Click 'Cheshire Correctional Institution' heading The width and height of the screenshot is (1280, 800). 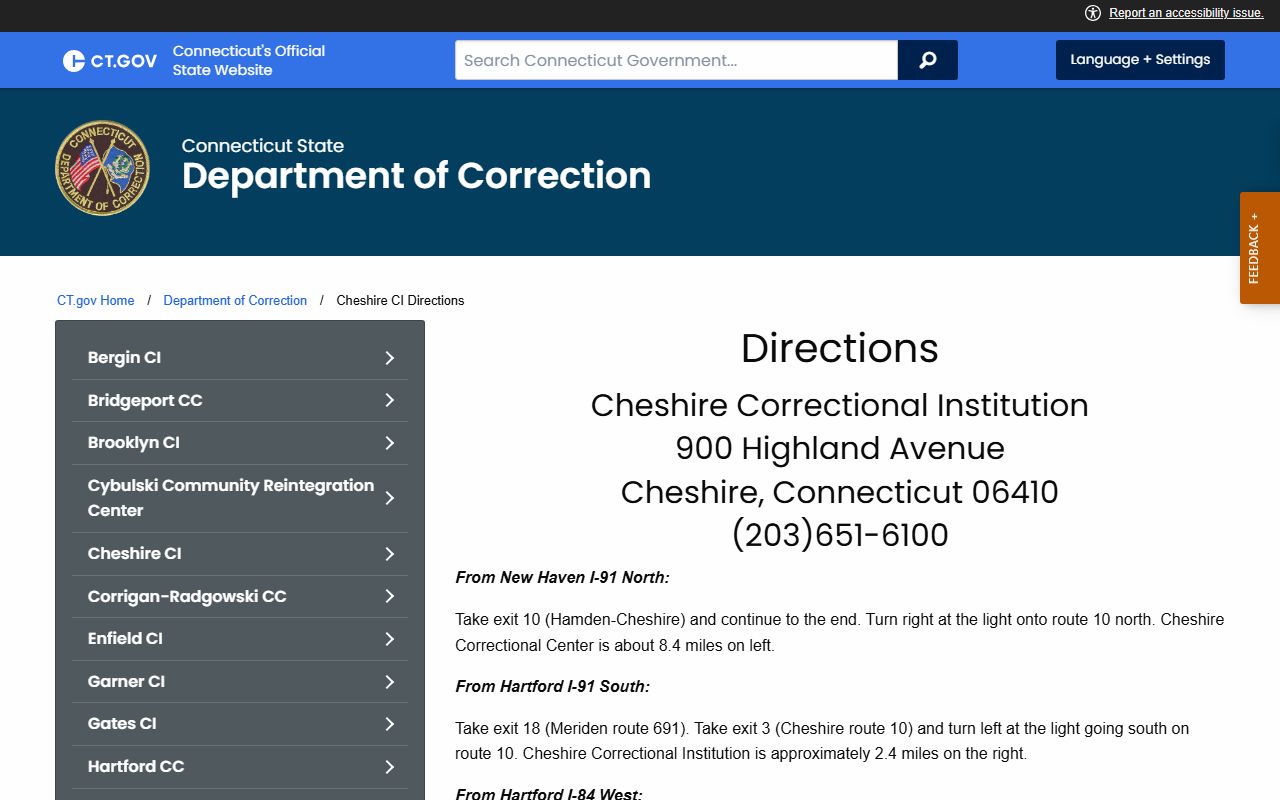840,405
